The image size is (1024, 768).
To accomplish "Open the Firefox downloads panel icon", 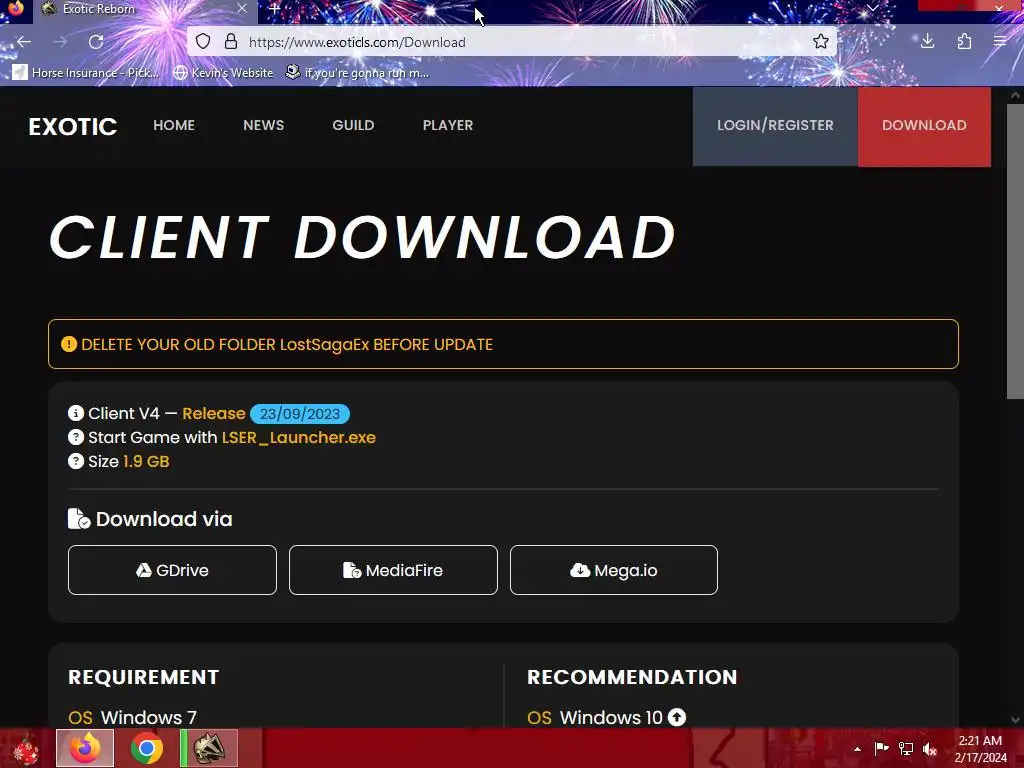I will [x=927, y=42].
